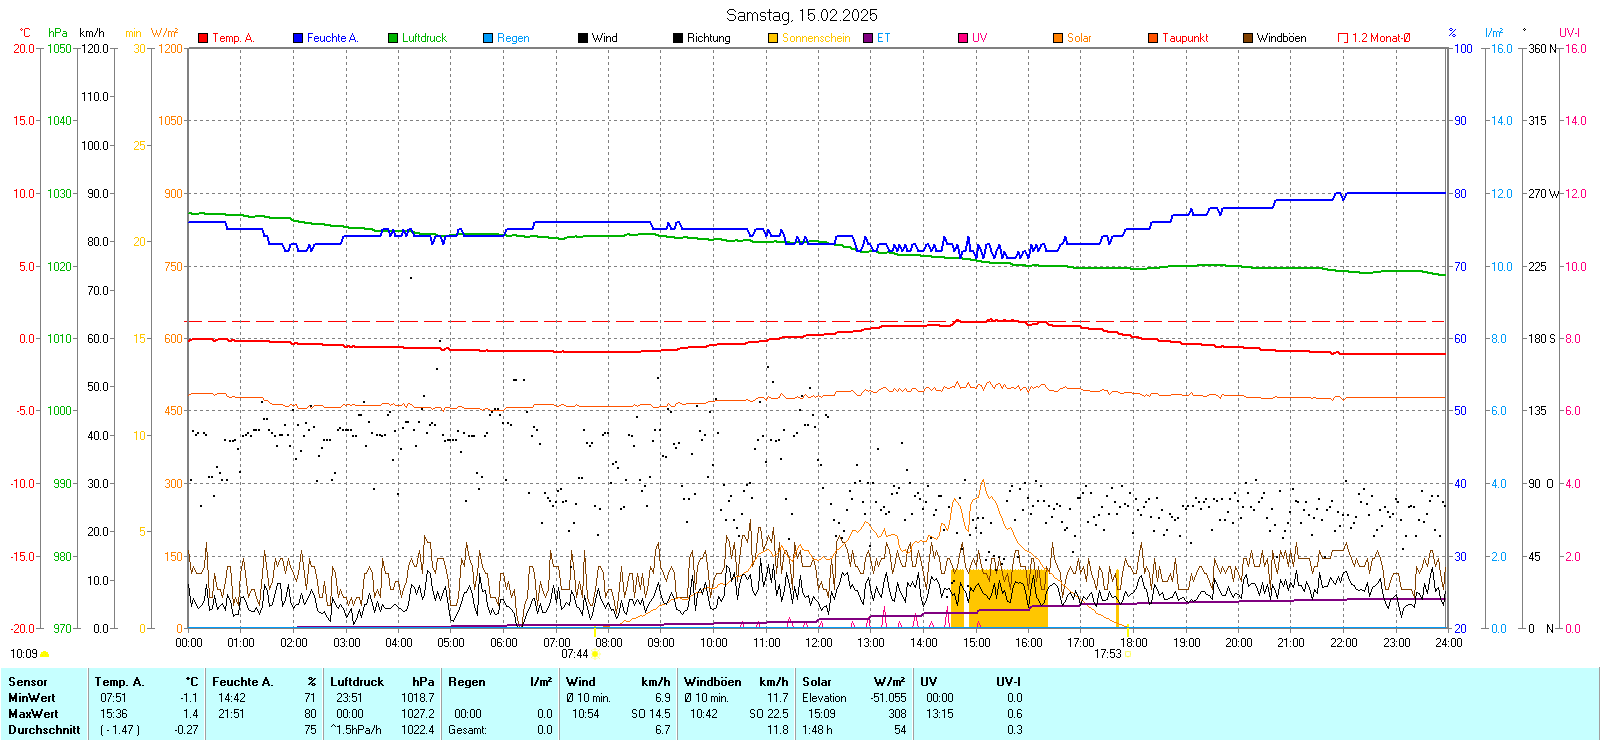Click the red Temp. A. legend square
1600x740 pixels.
pos(203,38)
